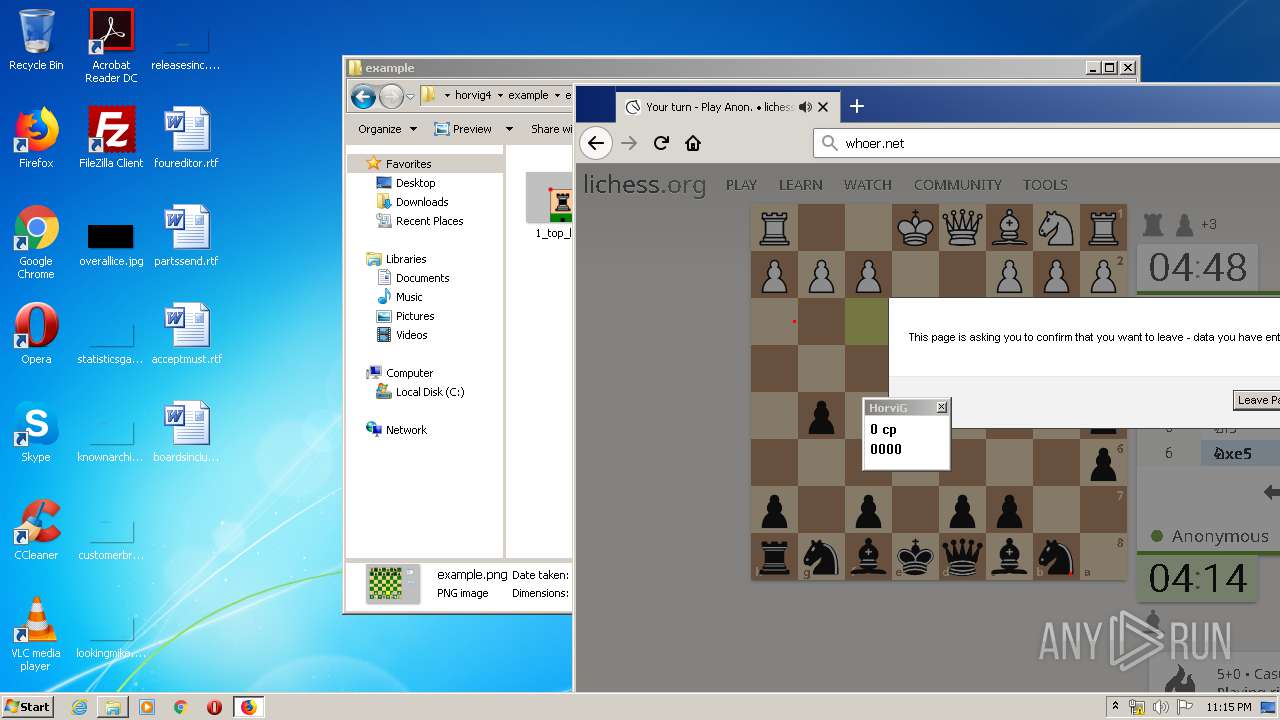The width and height of the screenshot is (1280, 720).
Task: Select the black king on the board
Action: coord(915,557)
